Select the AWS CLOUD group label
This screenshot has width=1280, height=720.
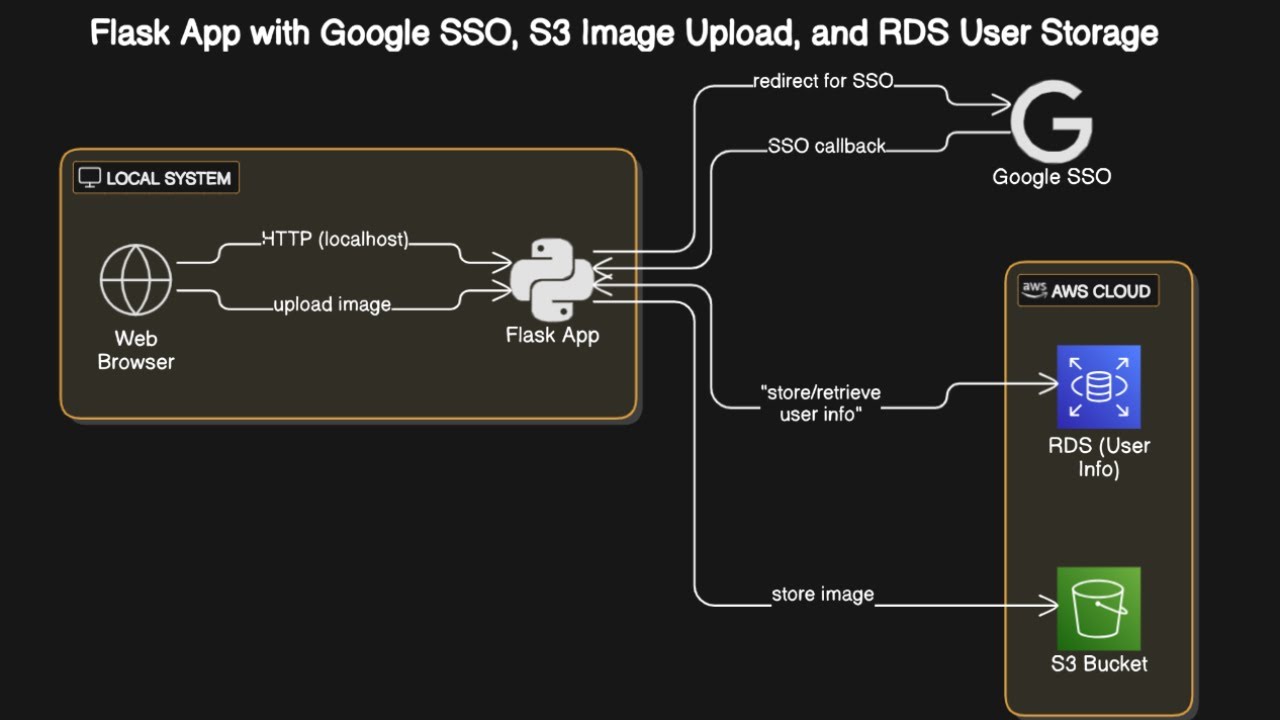pos(1088,291)
